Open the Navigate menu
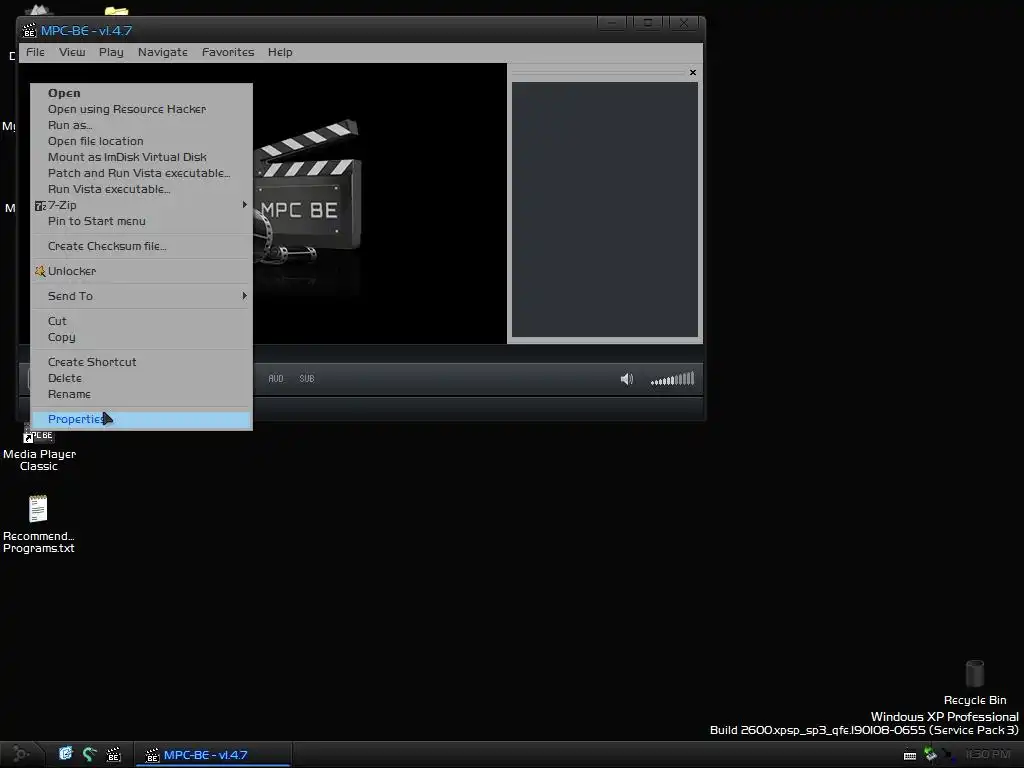The image size is (1024, 768). 163,52
